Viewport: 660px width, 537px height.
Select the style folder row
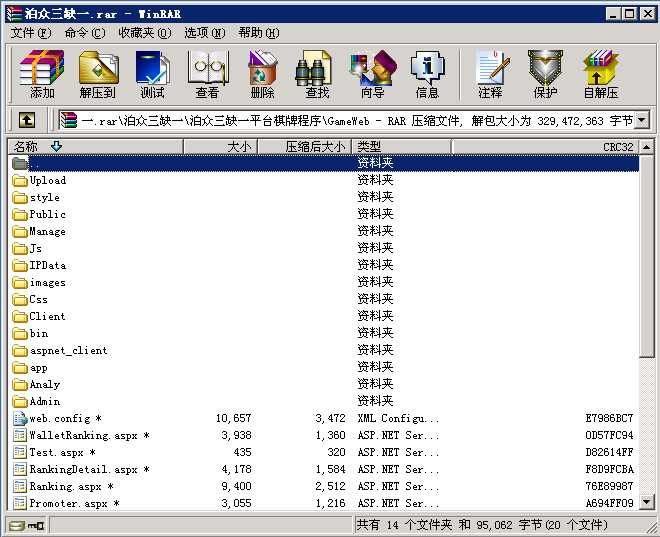323,197
